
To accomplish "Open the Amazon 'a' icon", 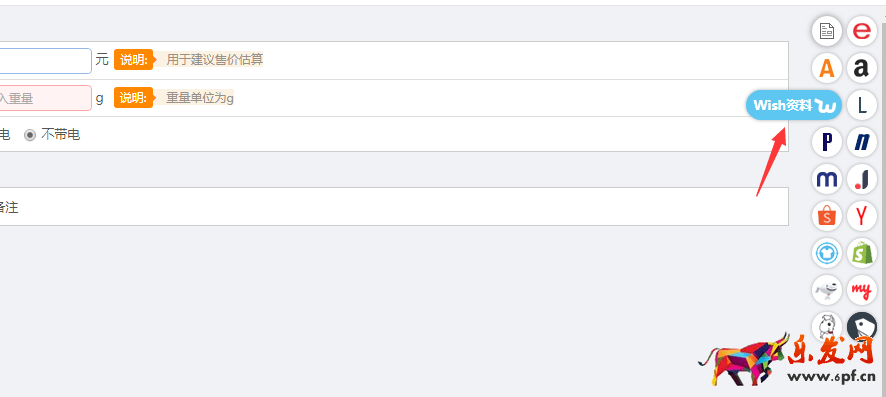I will pyautogui.click(x=862, y=68).
